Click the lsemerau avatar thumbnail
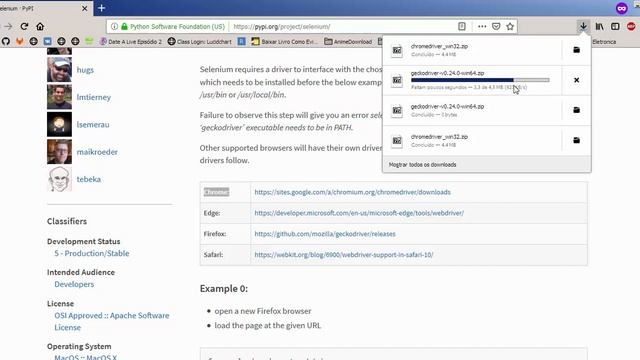 click(x=59, y=124)
